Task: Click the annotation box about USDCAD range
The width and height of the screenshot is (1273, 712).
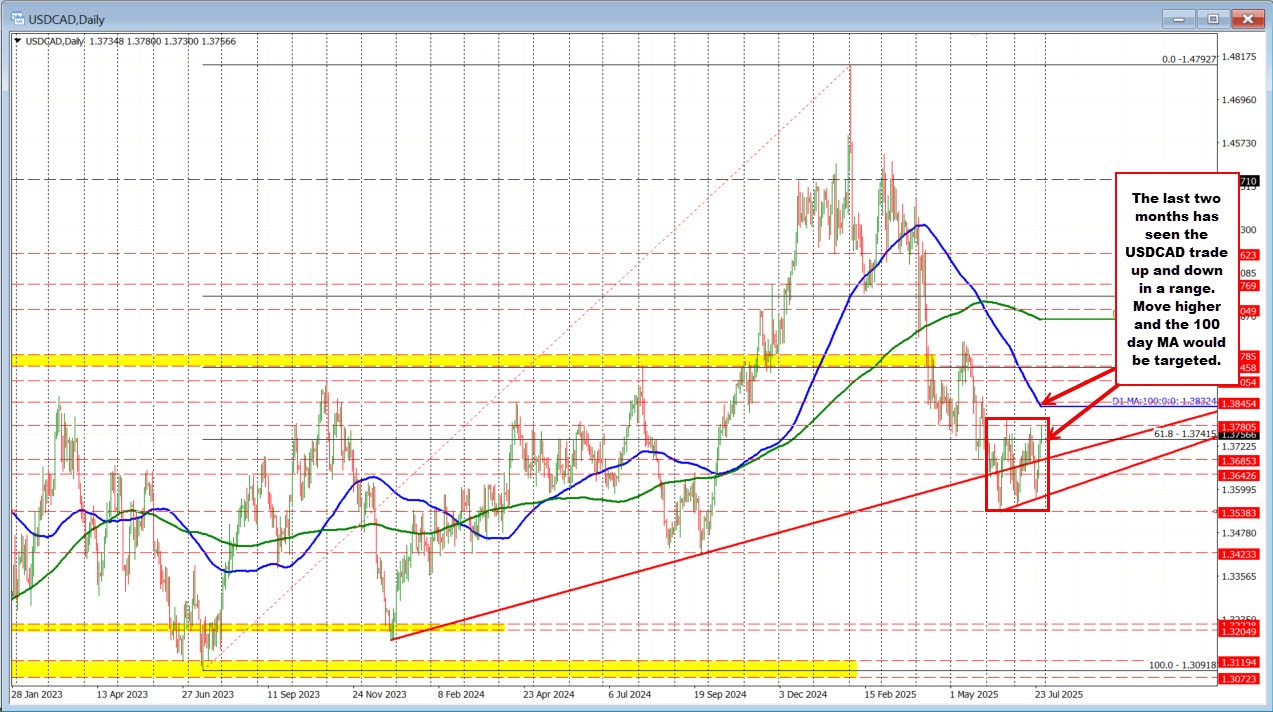Action: 1176,277
